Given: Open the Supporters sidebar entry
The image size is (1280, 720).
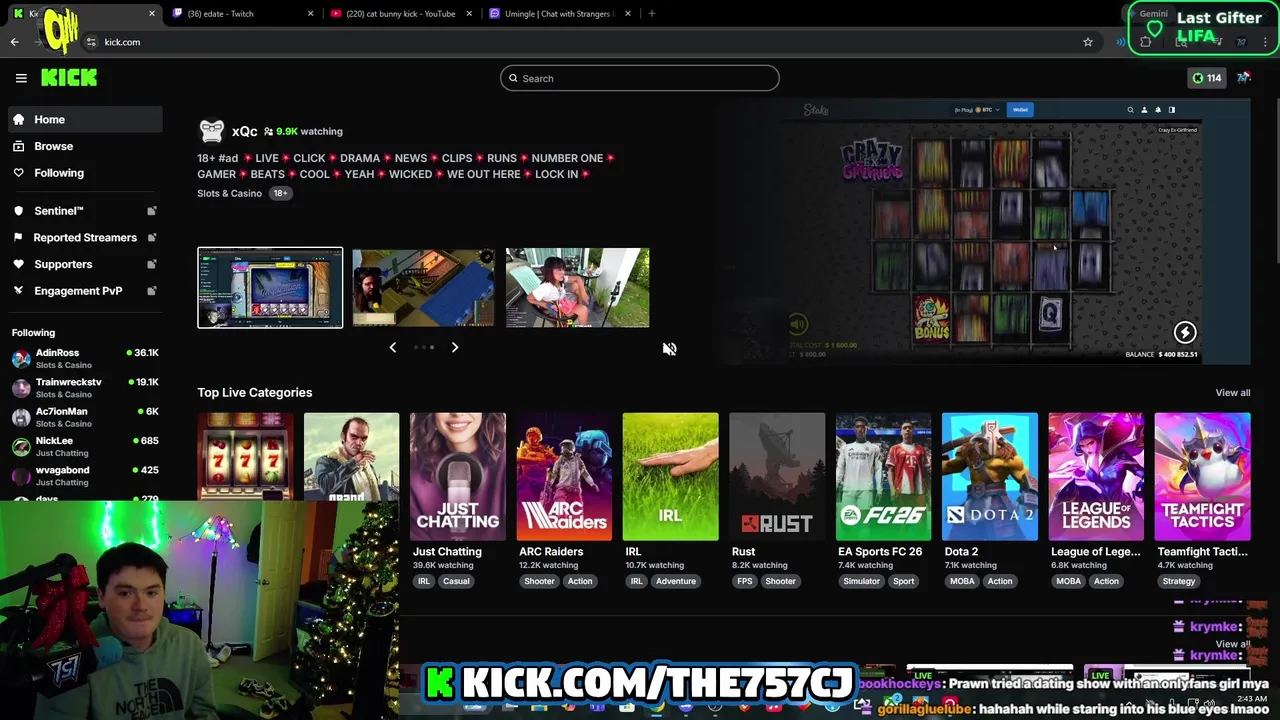Looking at the screenshot, I should pos(84,264).
